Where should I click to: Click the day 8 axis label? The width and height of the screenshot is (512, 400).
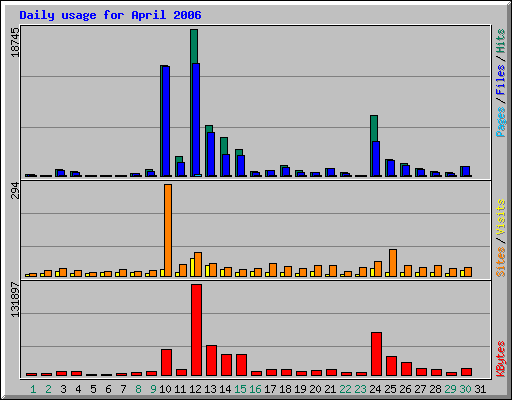(x=138, y=389)
